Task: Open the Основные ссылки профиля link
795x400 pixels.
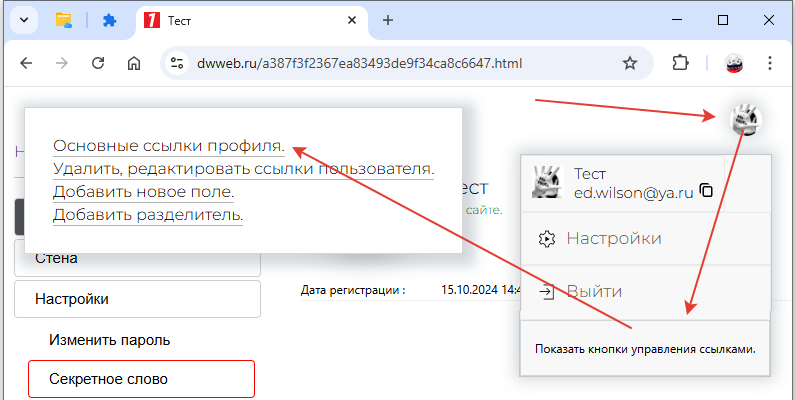Action: point(168,146)
